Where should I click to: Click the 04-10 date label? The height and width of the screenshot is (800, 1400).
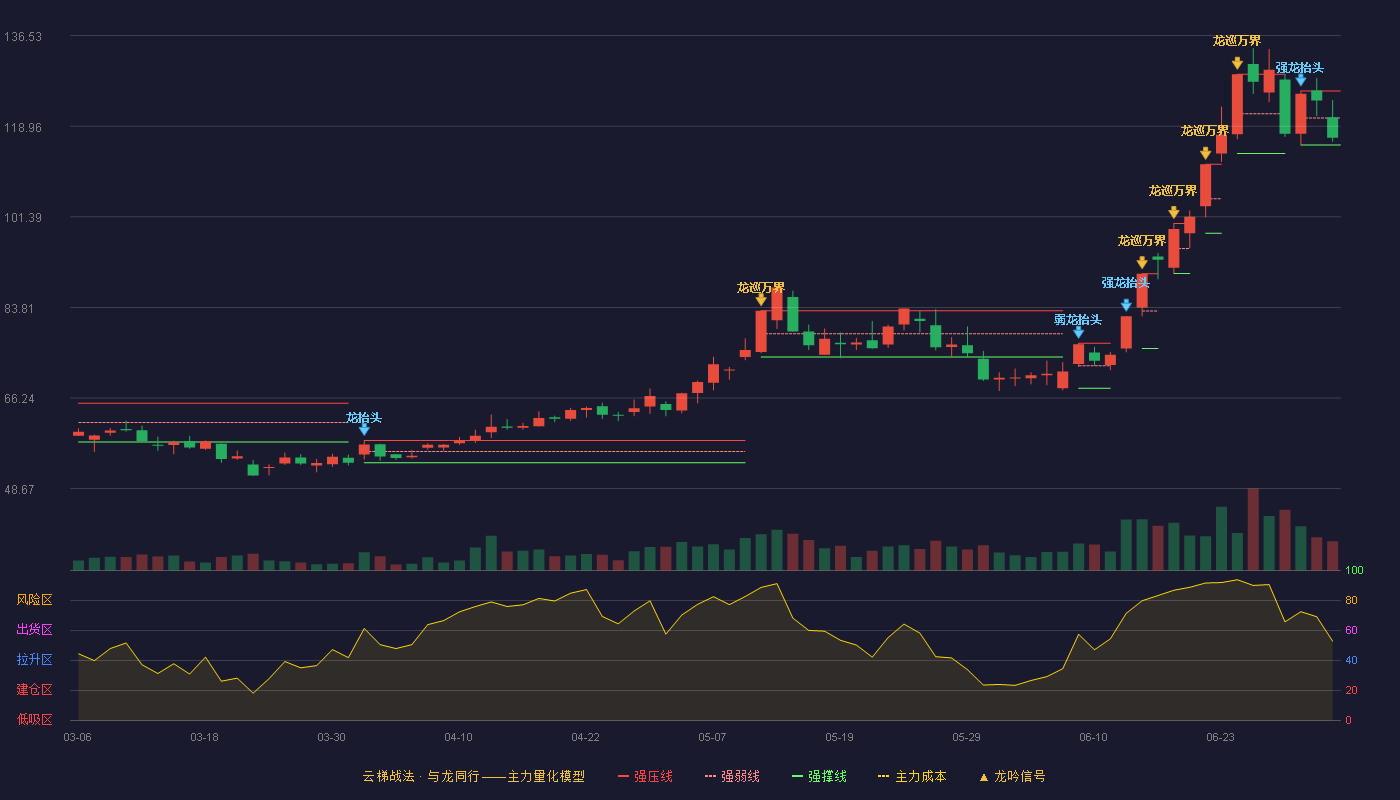click(x=458, y=737)
